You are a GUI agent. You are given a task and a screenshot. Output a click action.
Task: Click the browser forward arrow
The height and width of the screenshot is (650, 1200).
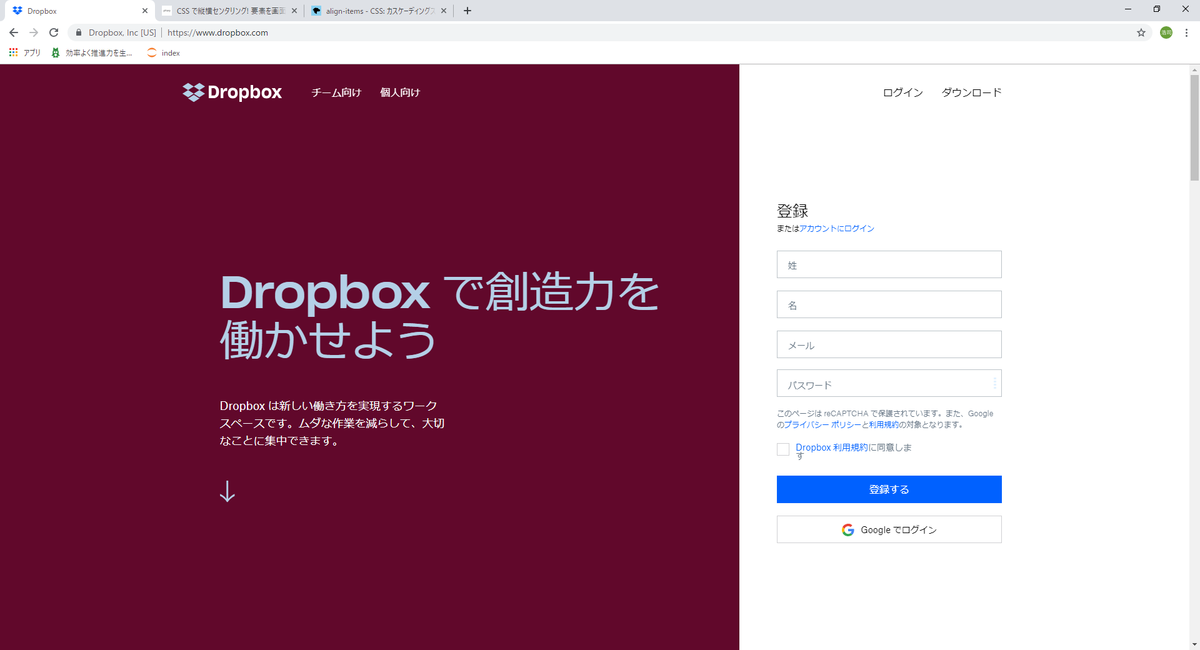point(33,32)
